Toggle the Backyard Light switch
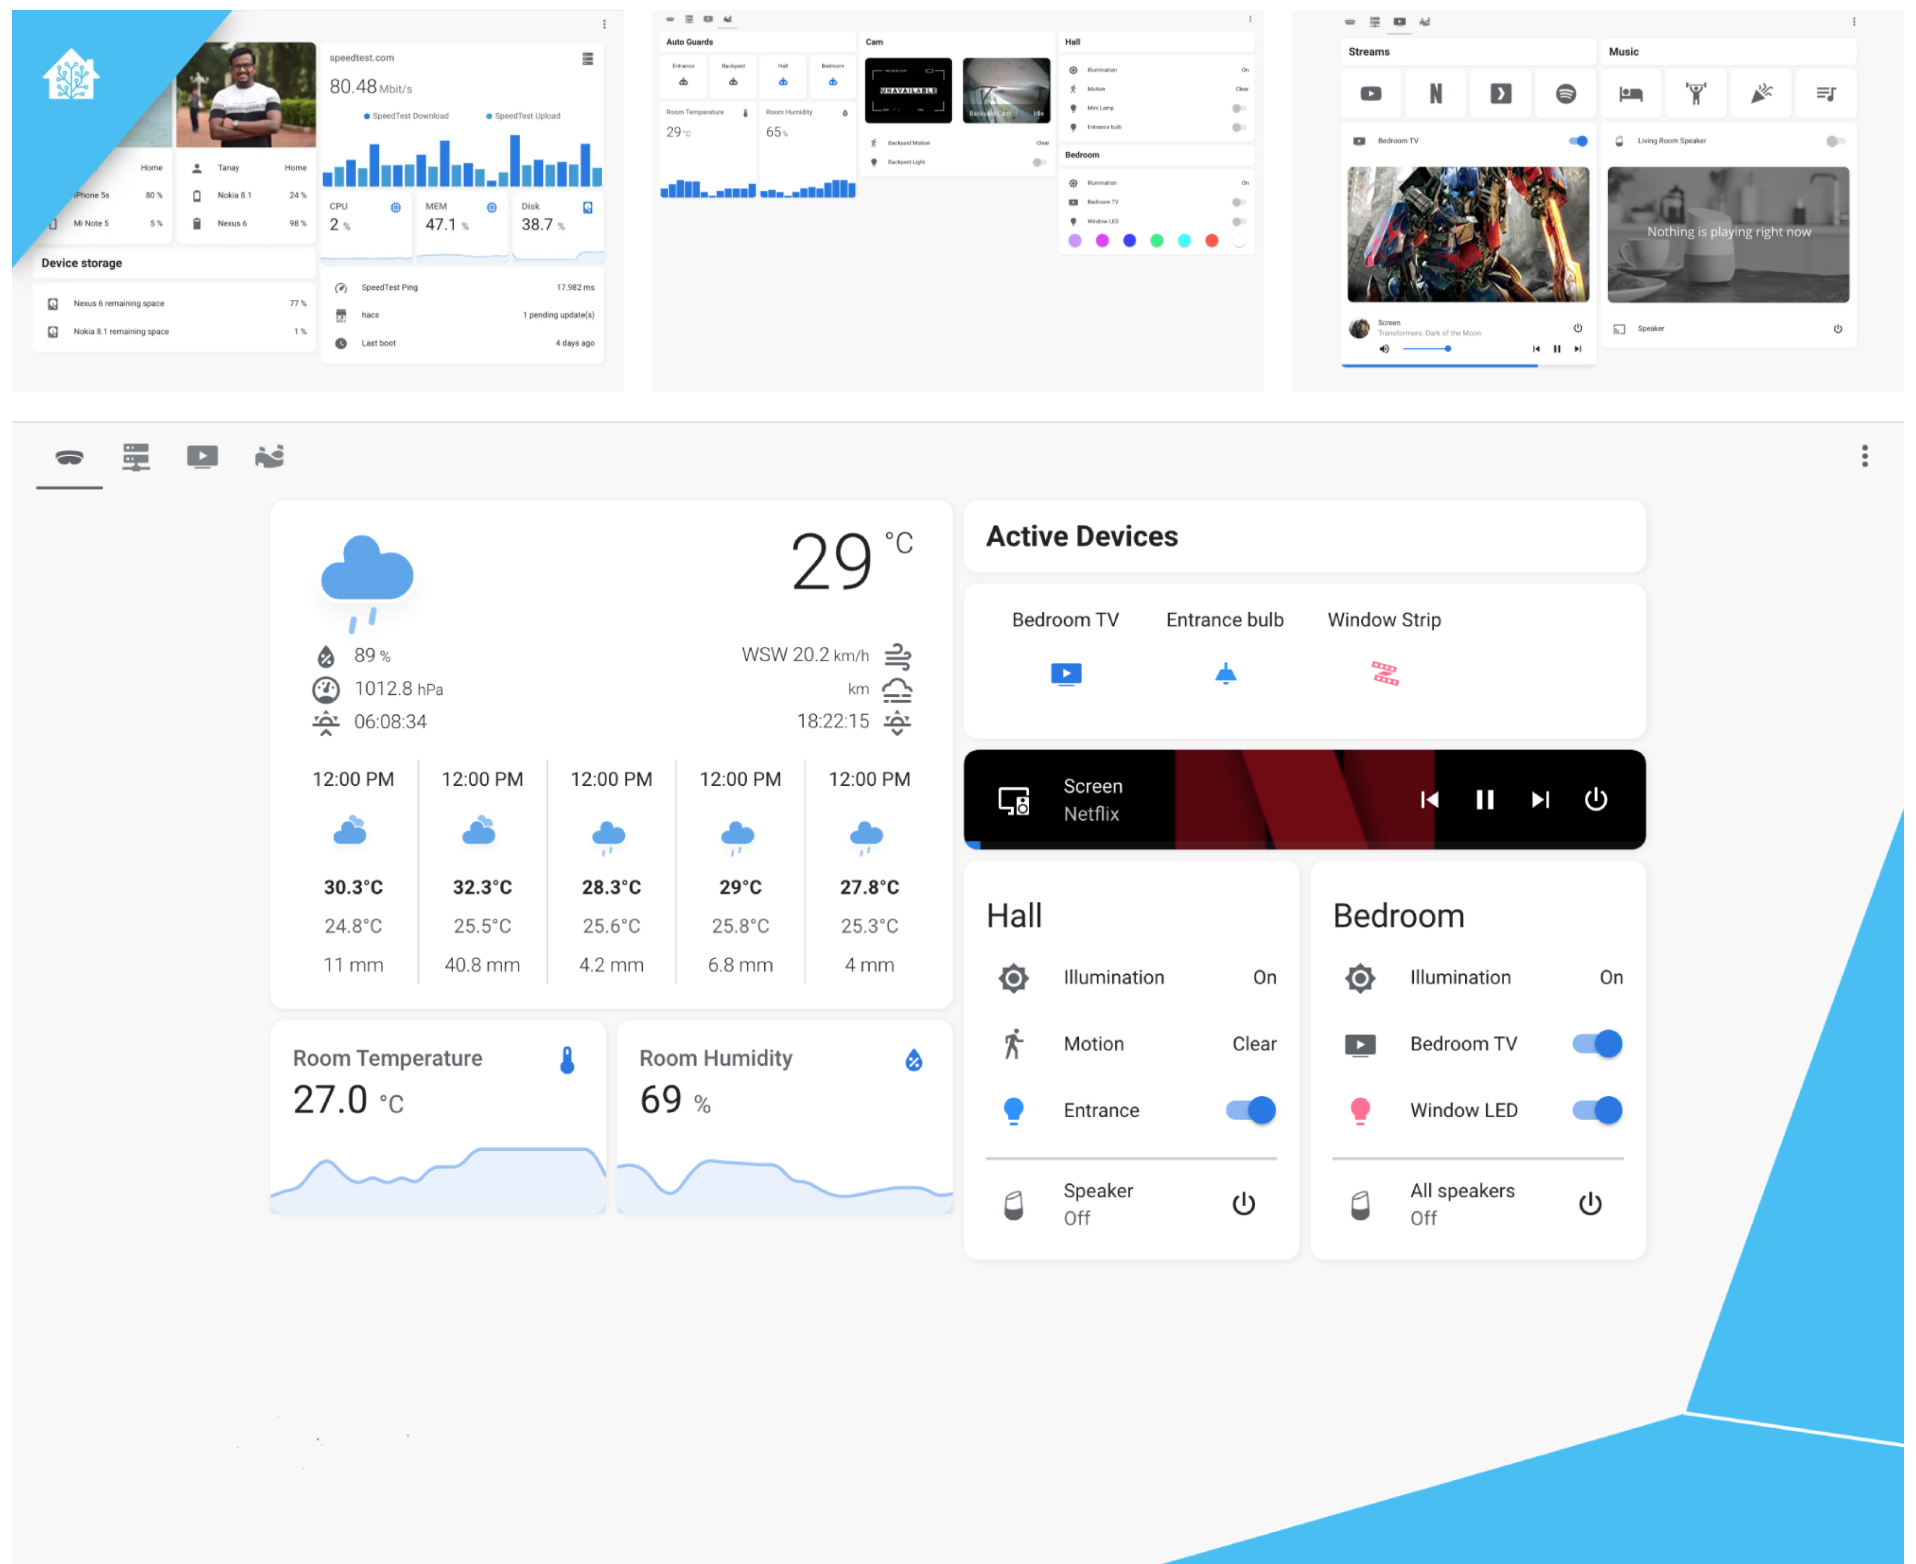 click(x=1040, y=162)
